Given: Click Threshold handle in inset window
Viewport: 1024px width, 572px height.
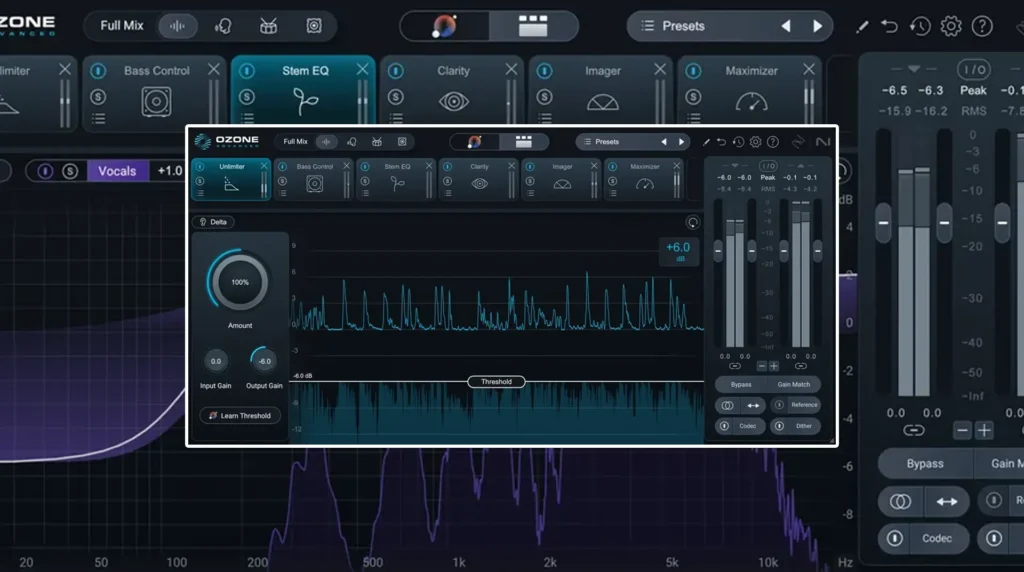Looking at the screenshot, I should coord(496,381).
